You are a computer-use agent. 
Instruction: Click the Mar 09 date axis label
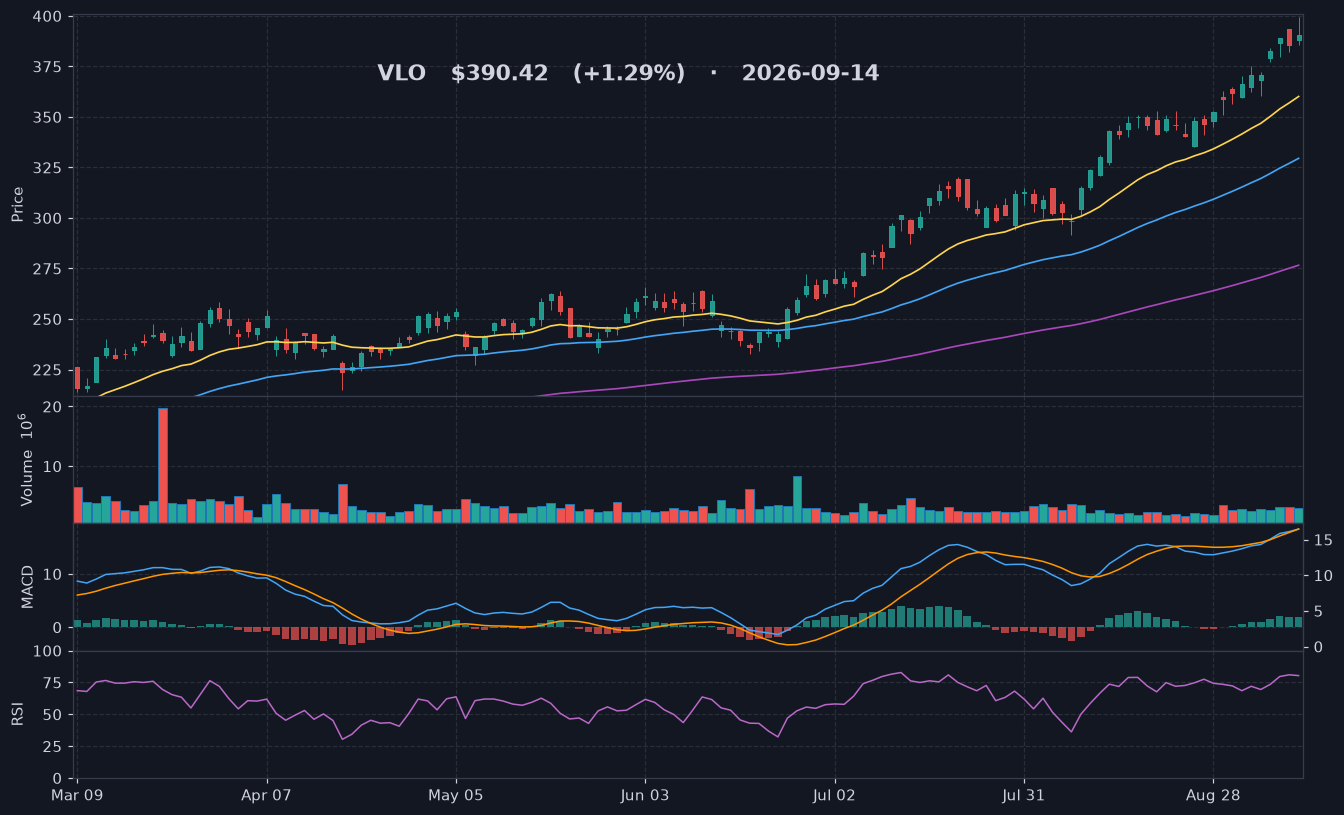click(x=77, y=796)
